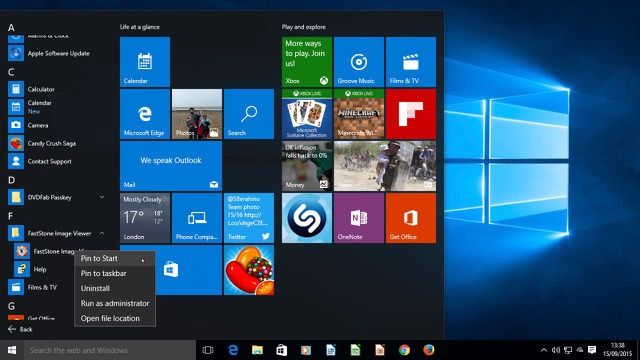The width and height of the screenshot is (640, 360).
Task: Open Firefox from the taskbar
Action: 429,350
